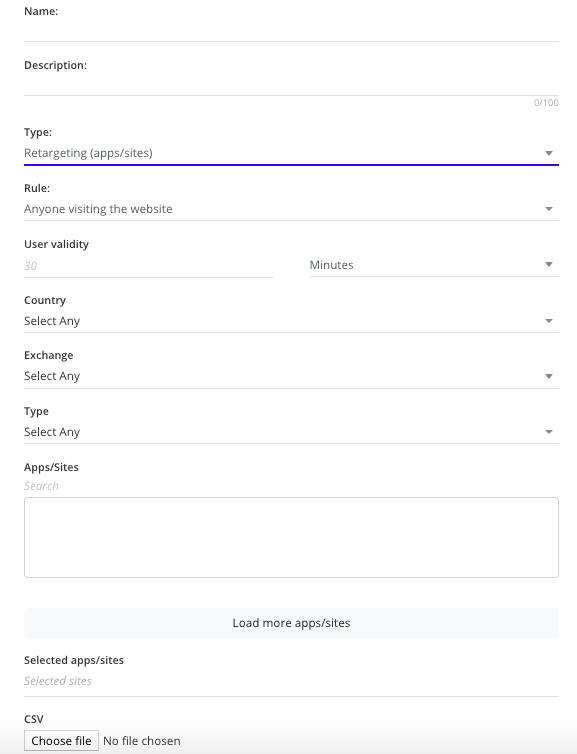Click inside the empty apps/sites list box
577x754 pixels.
click(291, 538)
